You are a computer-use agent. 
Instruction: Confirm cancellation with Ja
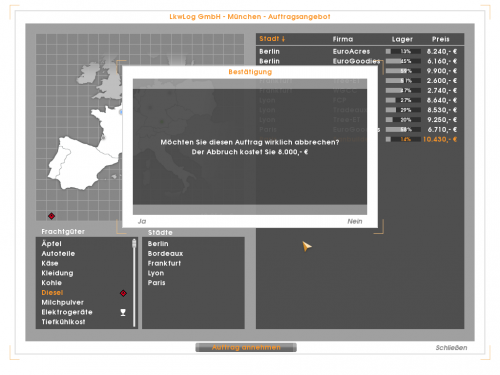142,221
